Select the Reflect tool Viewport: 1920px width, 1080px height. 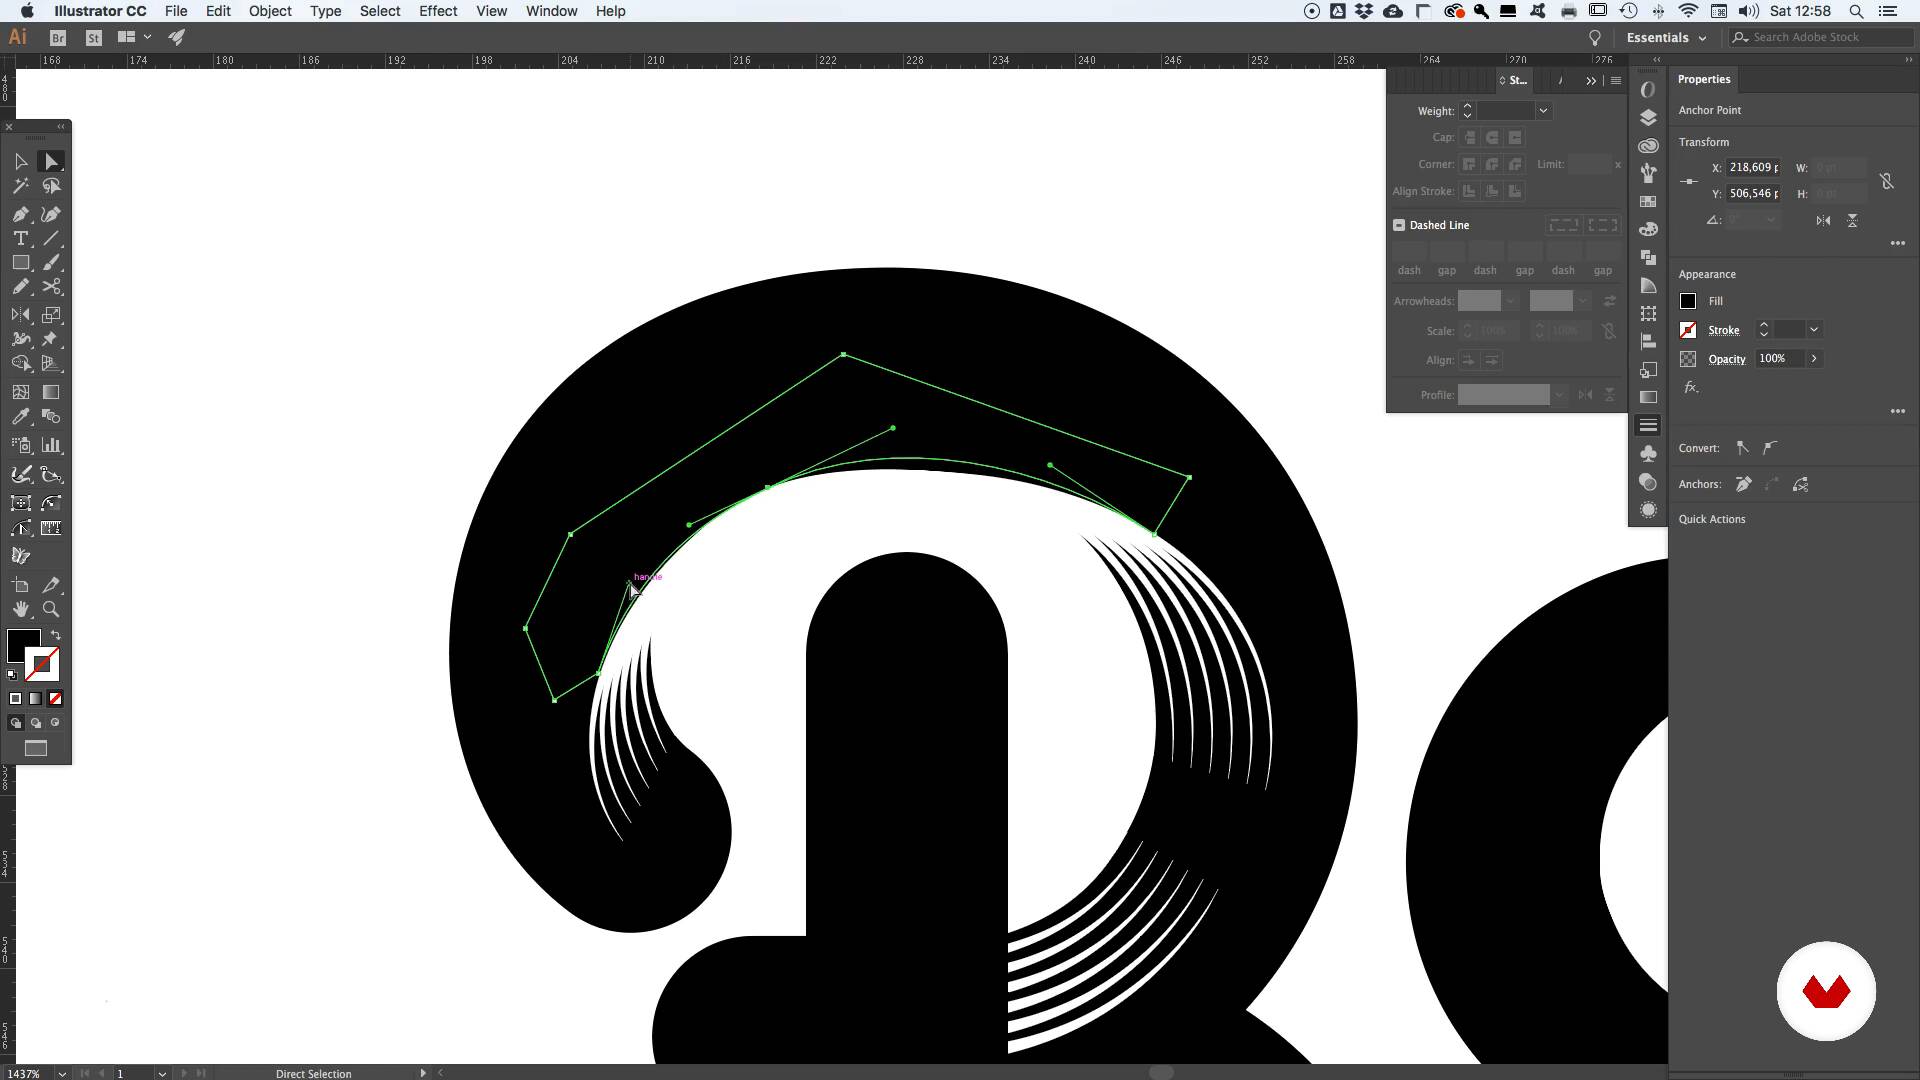[x=21, y=315]
